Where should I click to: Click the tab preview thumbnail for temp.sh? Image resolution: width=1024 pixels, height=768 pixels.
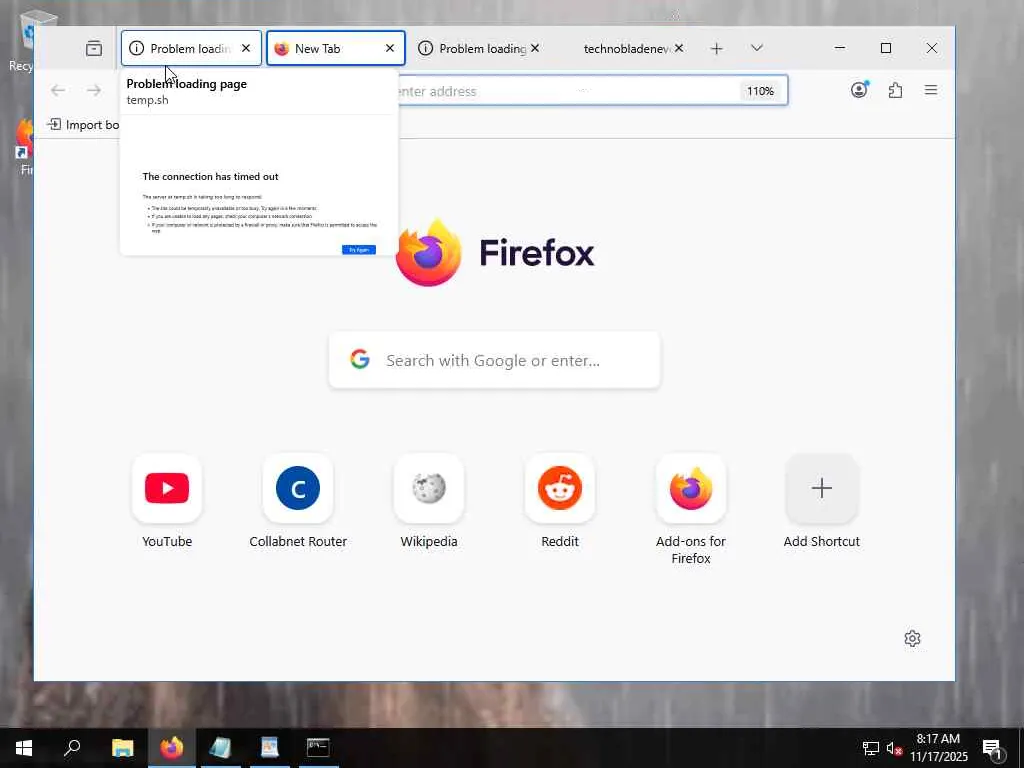pyautogui.click(x=259, y=185)
